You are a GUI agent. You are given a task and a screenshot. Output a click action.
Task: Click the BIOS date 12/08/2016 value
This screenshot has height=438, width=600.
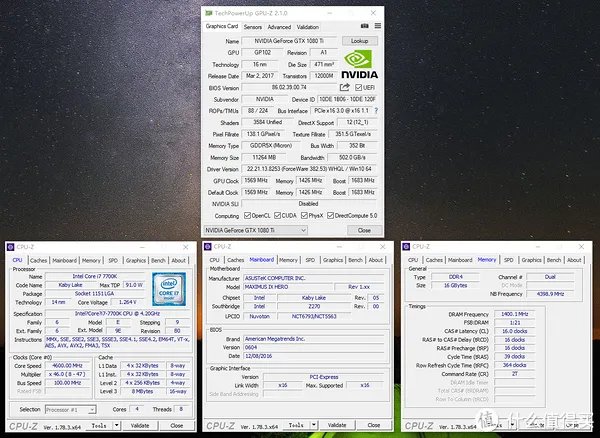(x=314, y=356)
